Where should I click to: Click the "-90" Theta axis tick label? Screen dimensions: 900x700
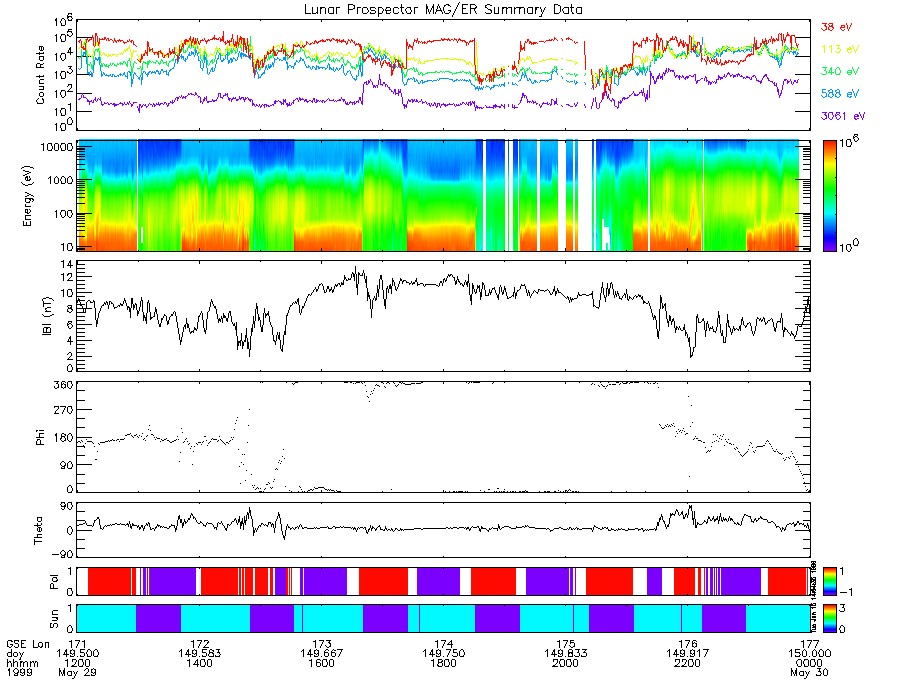63,554
